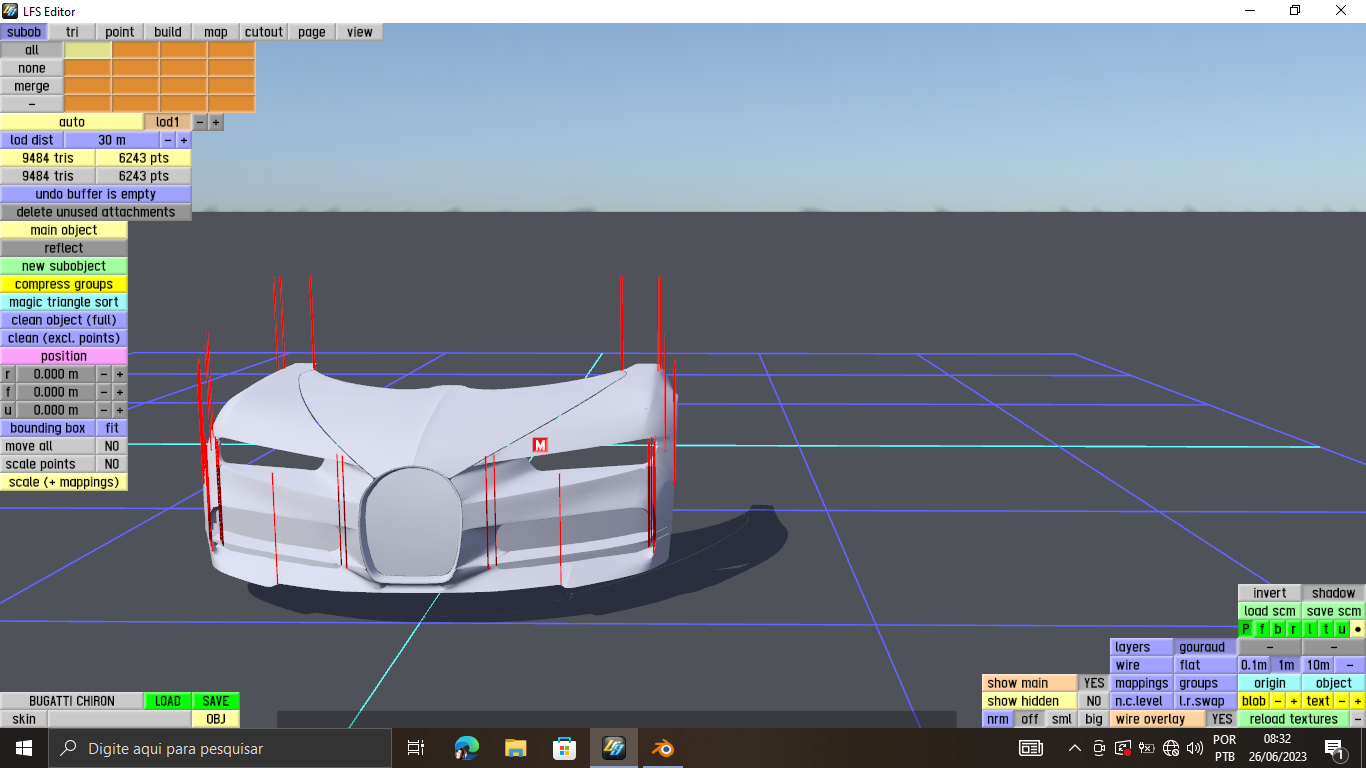Select the green P view button
Screen dimensions: 1366x768
pos(1246,629)
